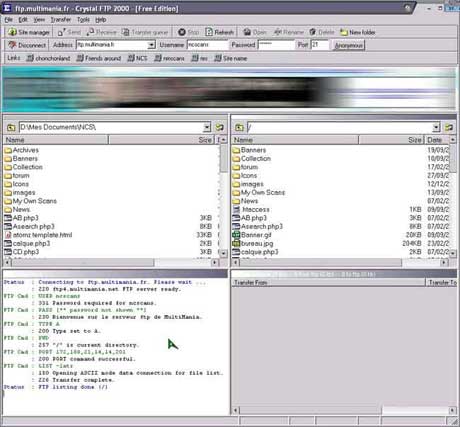Disconnect from the FTP server

click(27, 45)
